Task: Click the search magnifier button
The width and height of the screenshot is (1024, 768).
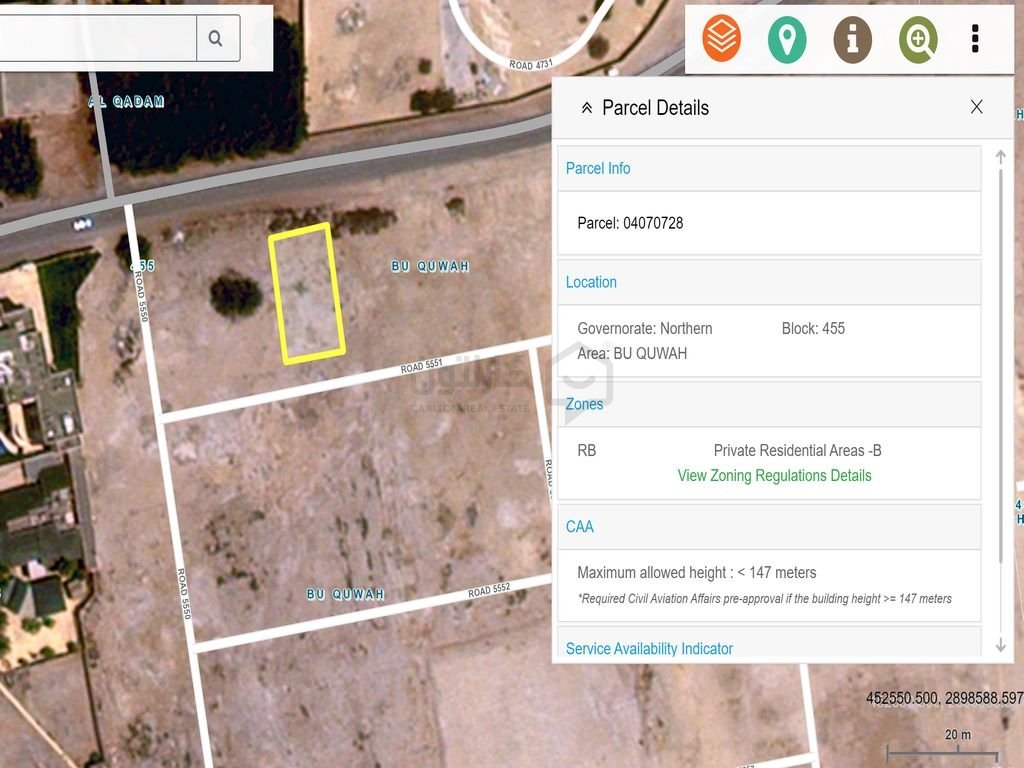Action: coord(218,39)
